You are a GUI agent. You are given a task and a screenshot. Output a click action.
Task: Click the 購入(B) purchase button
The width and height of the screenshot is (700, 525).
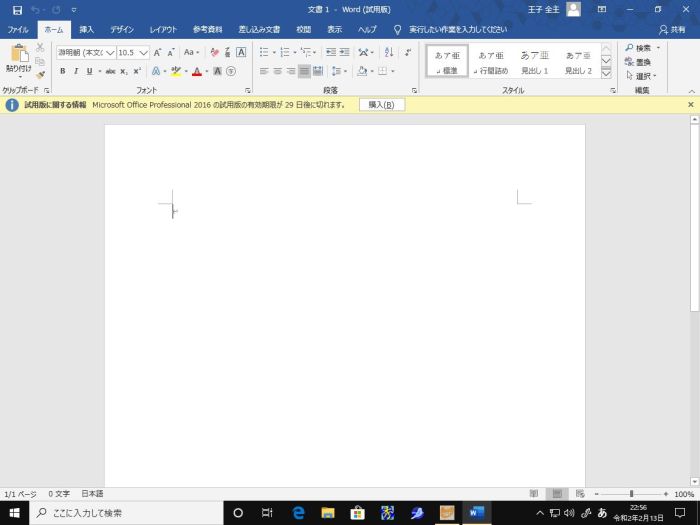coord(381,104)
